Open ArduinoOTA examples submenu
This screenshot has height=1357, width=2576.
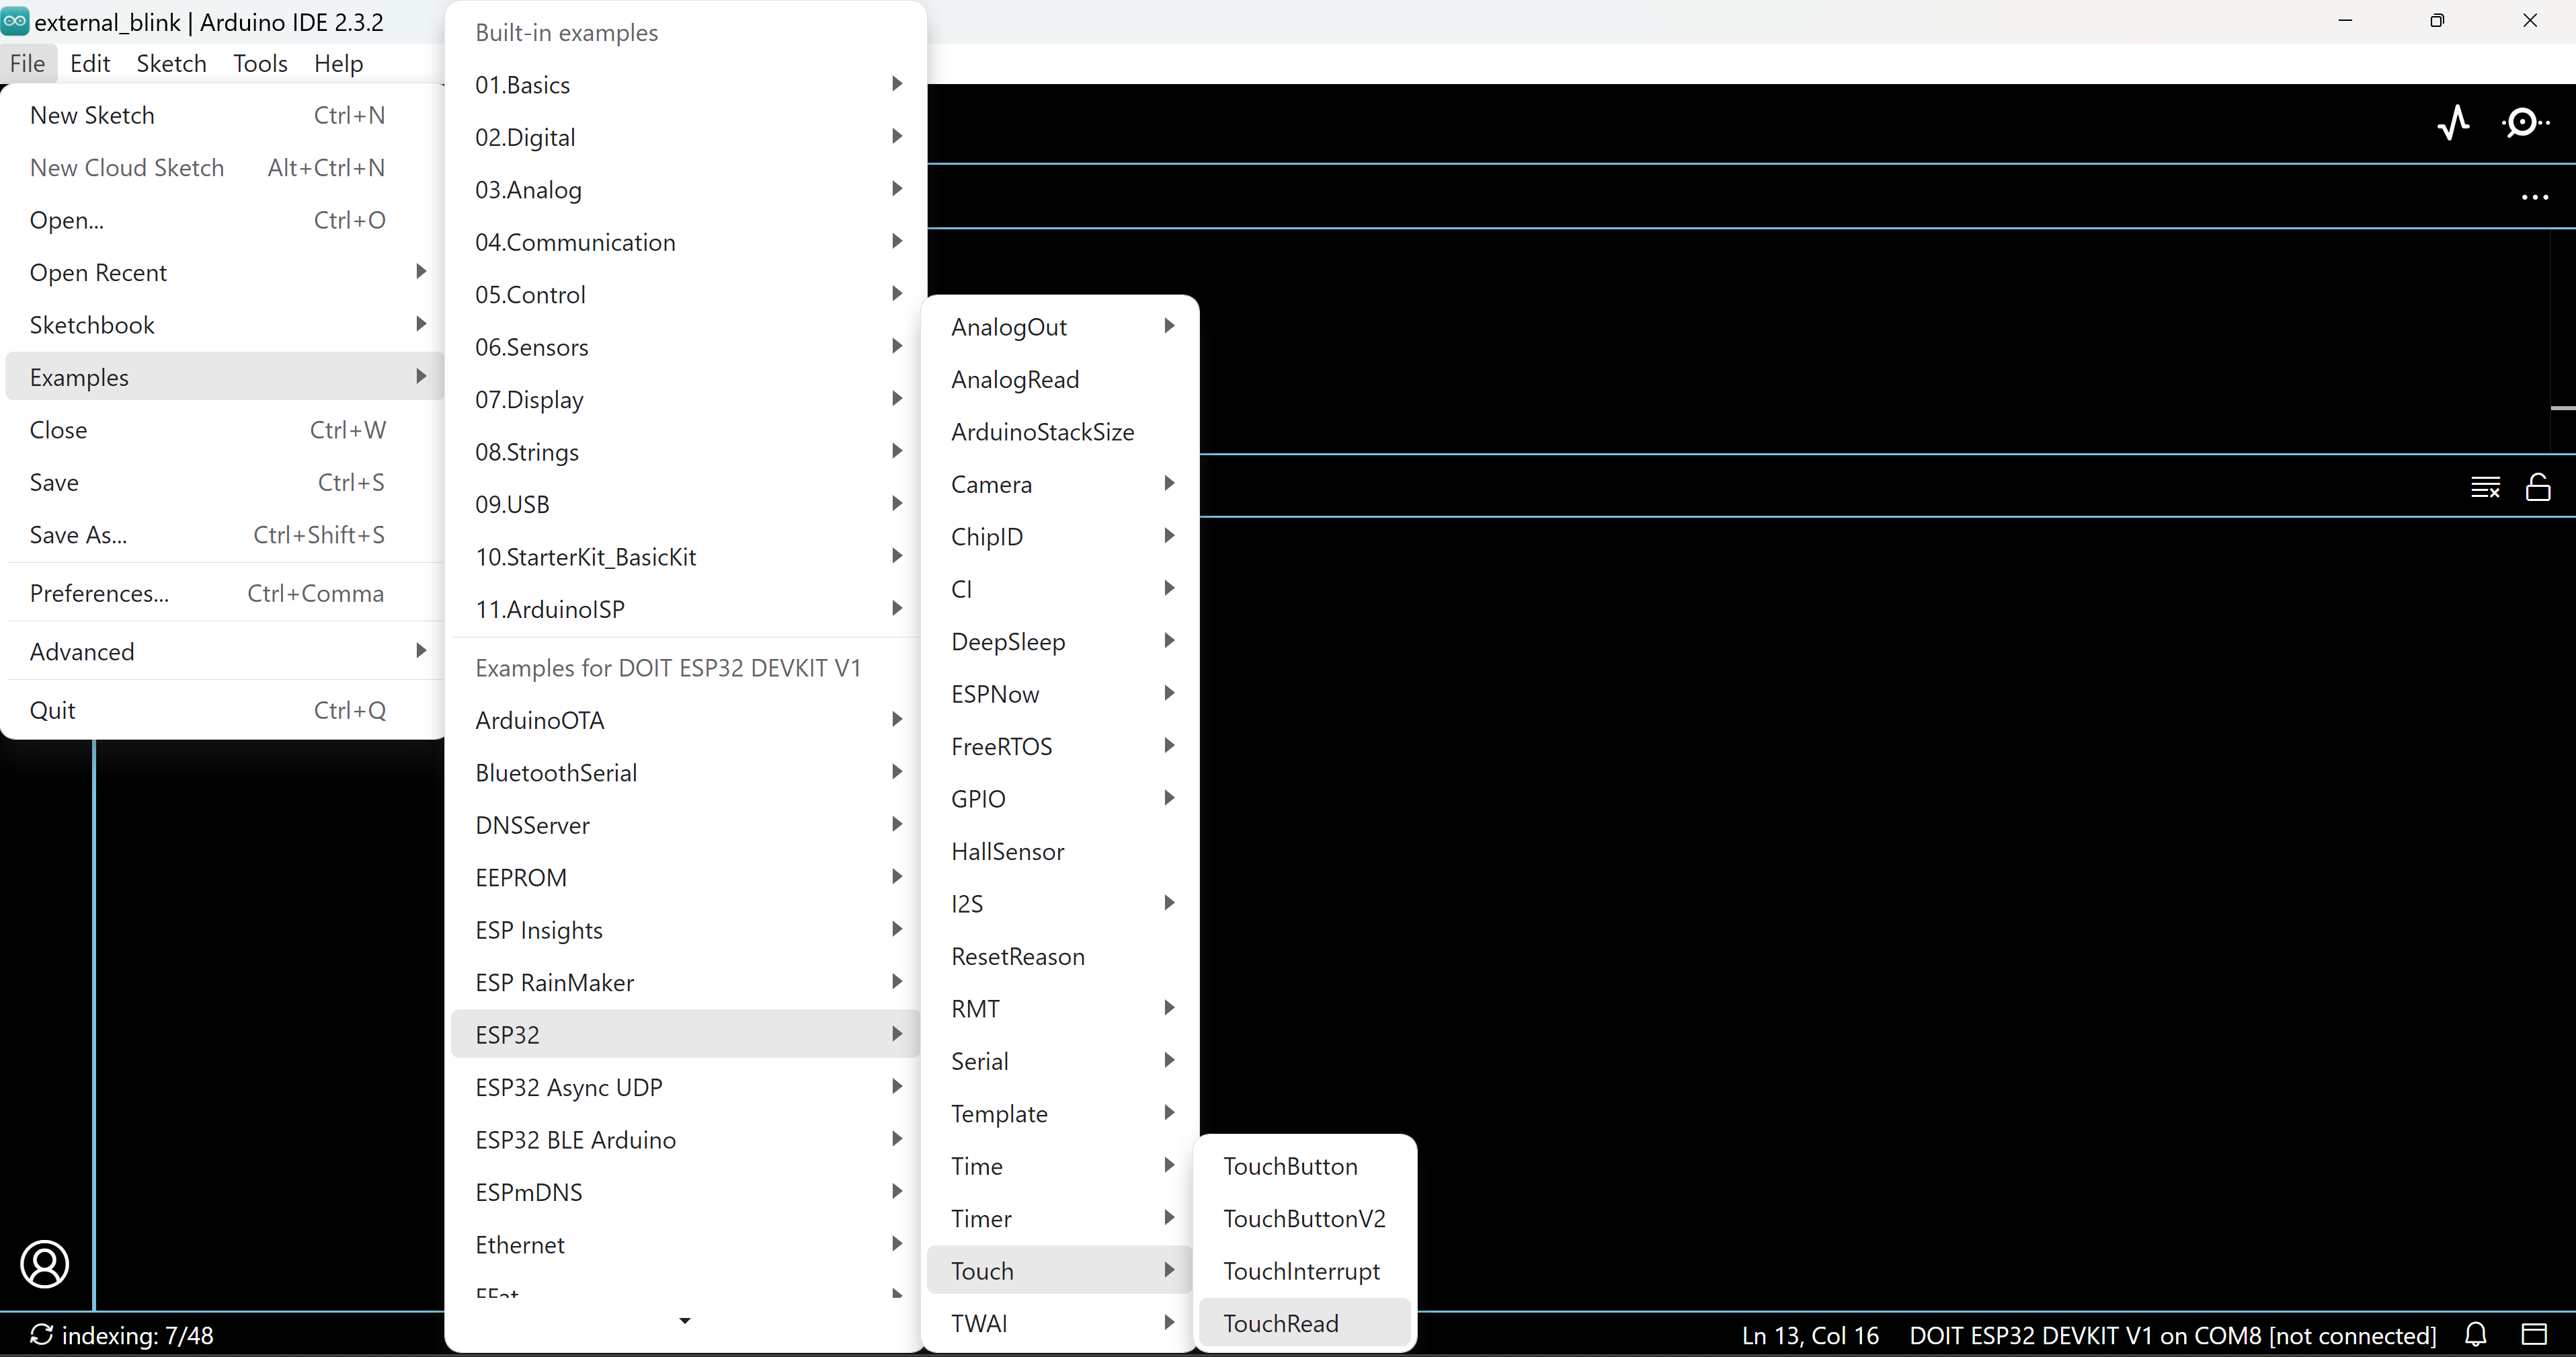(686, 720)
